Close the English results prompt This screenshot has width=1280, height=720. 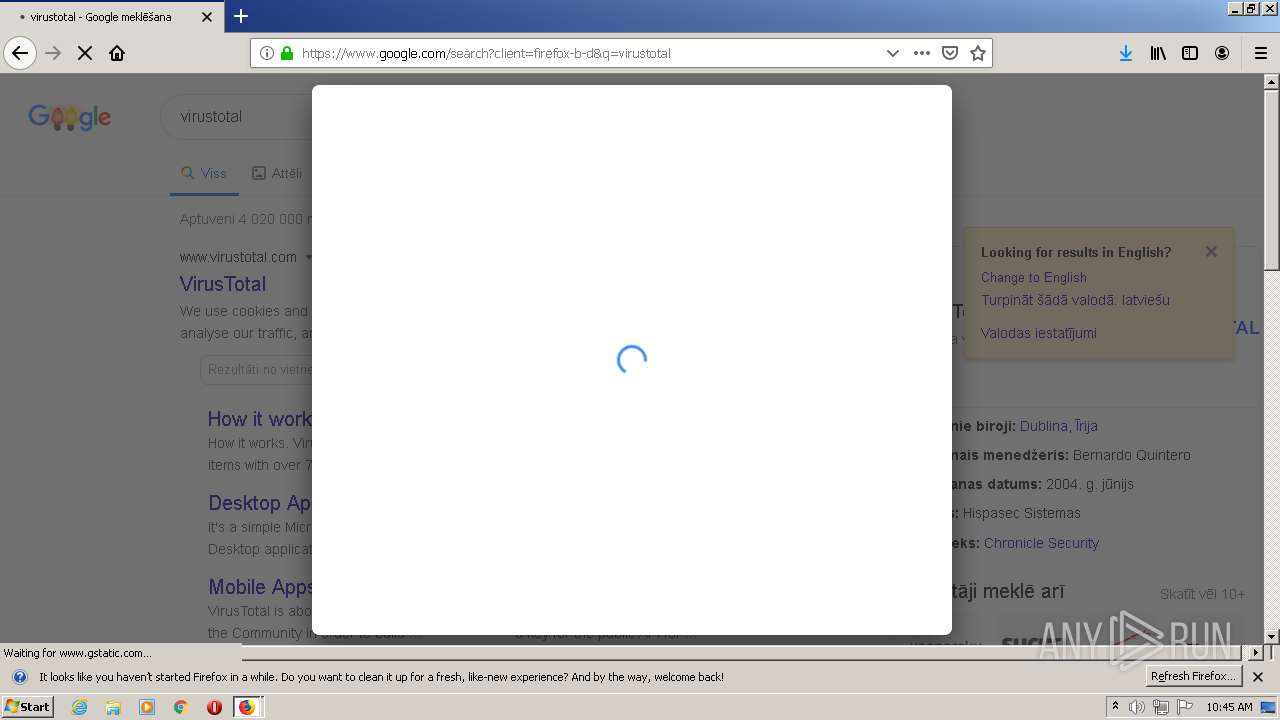1211,252
